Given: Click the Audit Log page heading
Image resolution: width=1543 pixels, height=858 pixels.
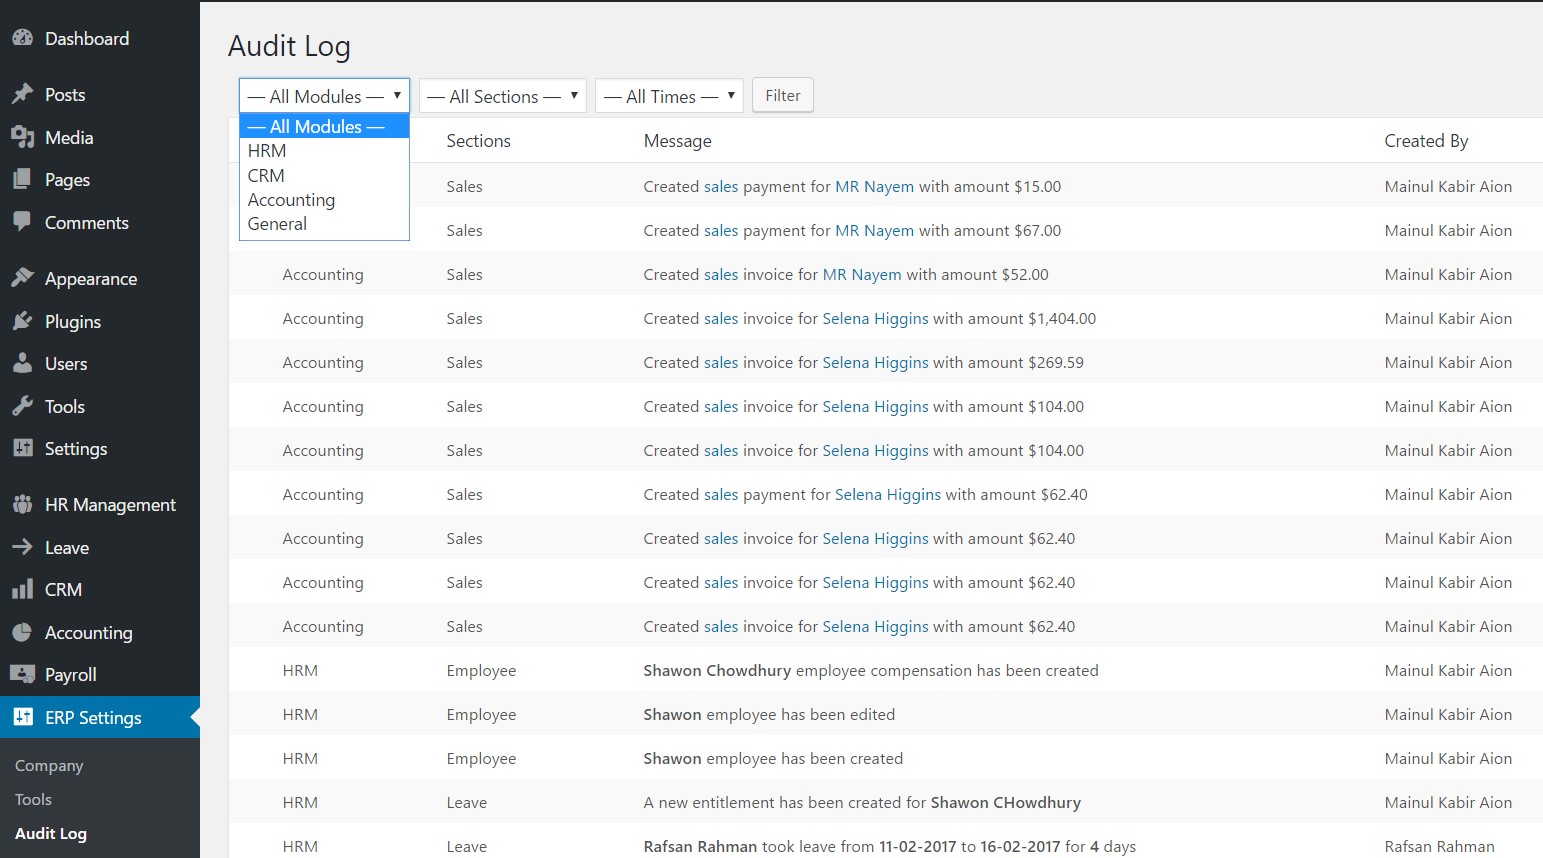Looking at the screenshot, I should (x=289, y=46).
